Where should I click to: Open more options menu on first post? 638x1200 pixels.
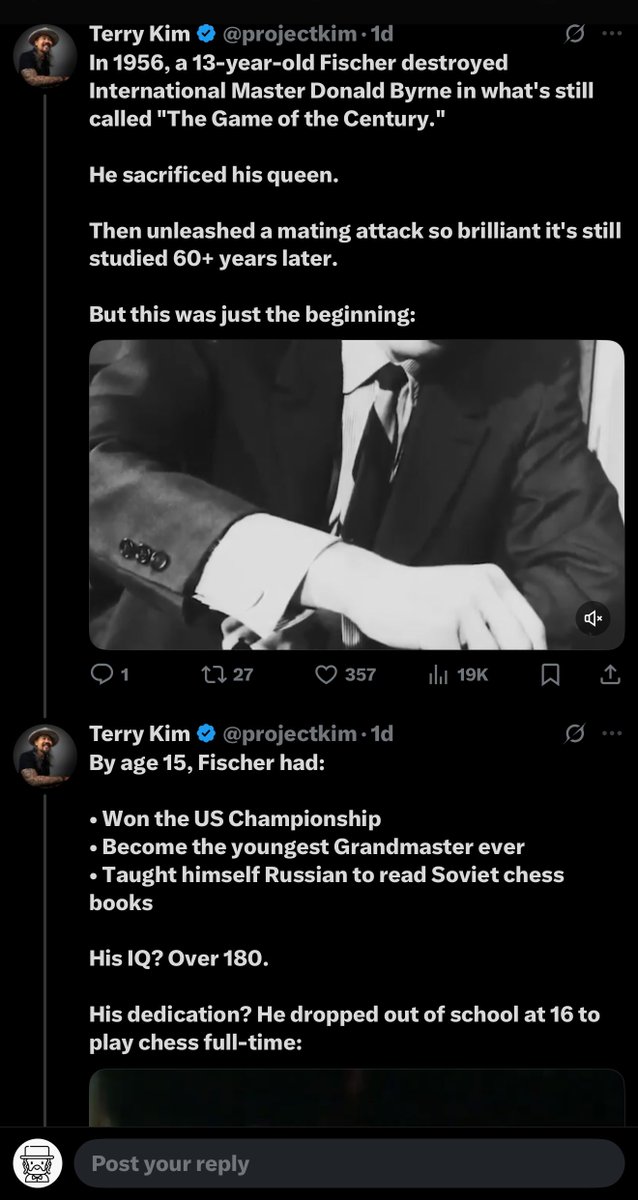pyautogui.click(x=611, y=34)
